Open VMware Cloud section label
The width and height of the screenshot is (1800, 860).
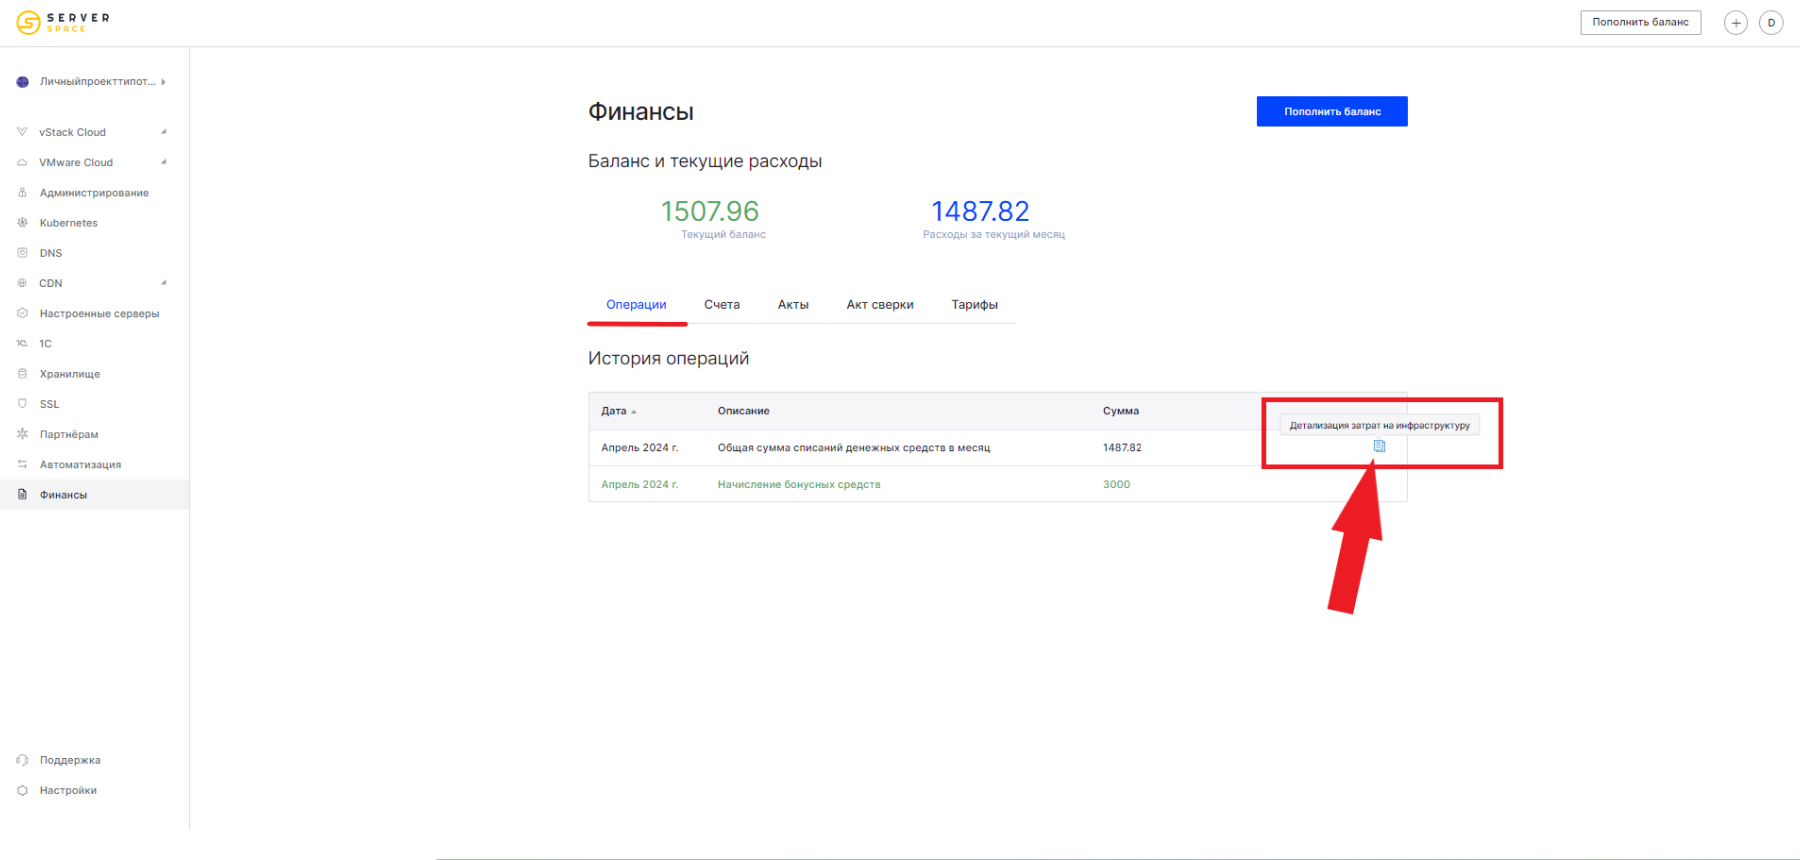[x=76, y=162]
